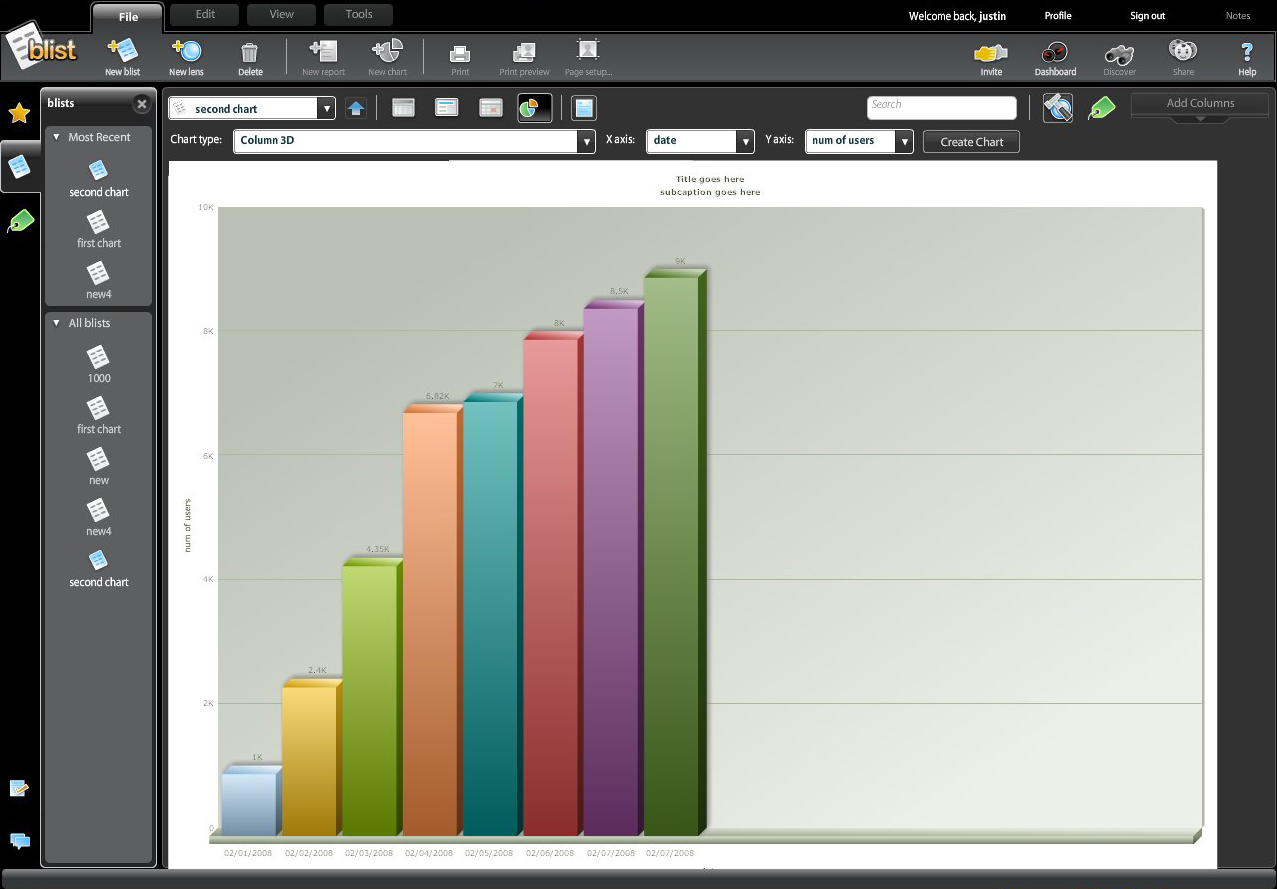
Task: Click the Create Chart button
Action: 971,142
